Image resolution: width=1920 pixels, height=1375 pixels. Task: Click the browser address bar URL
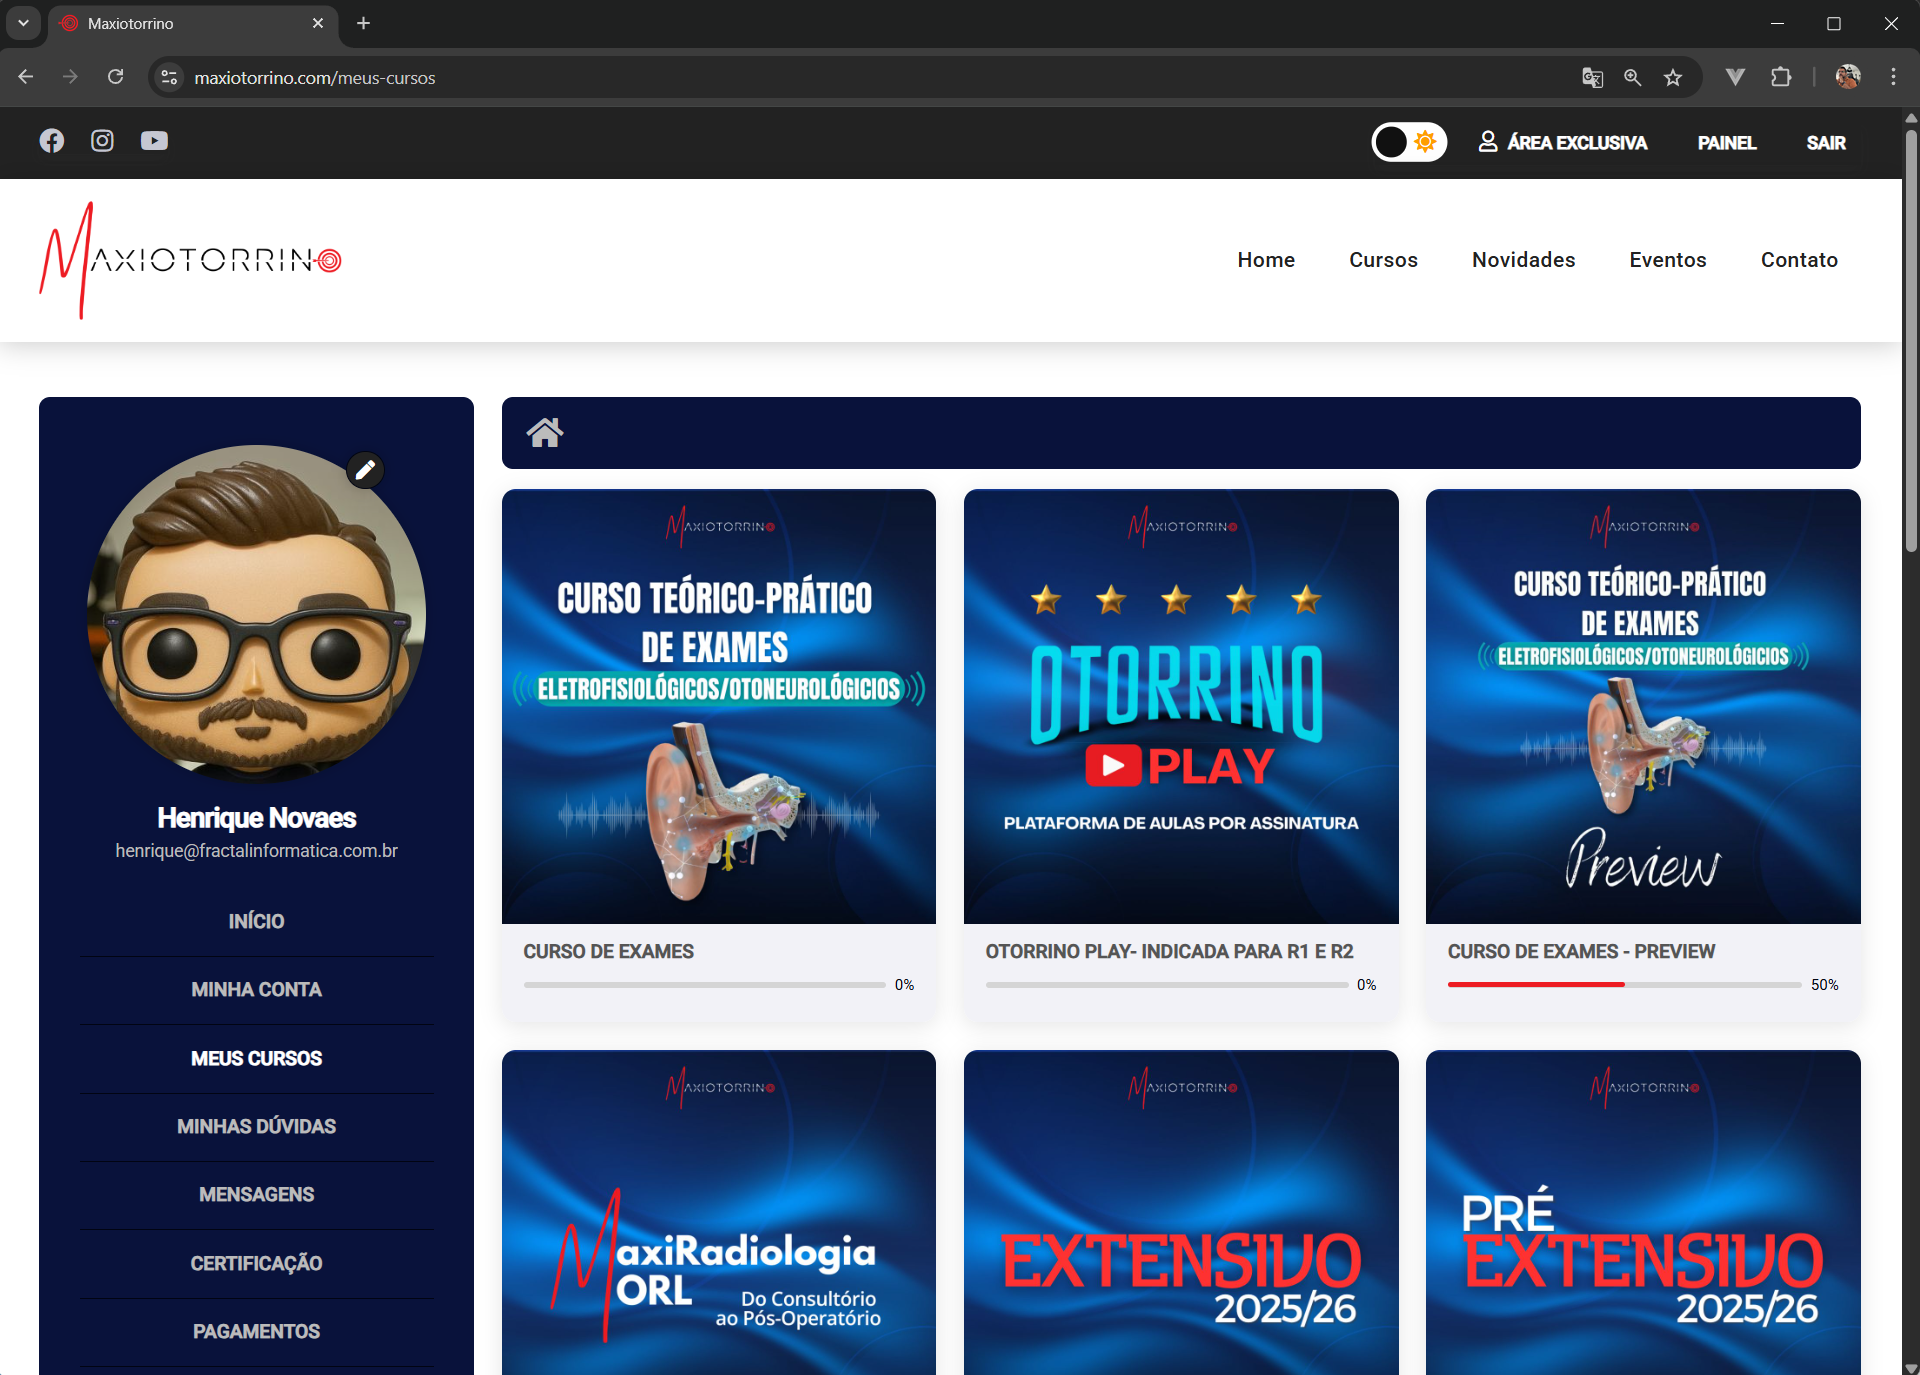[x=315, y=78]
